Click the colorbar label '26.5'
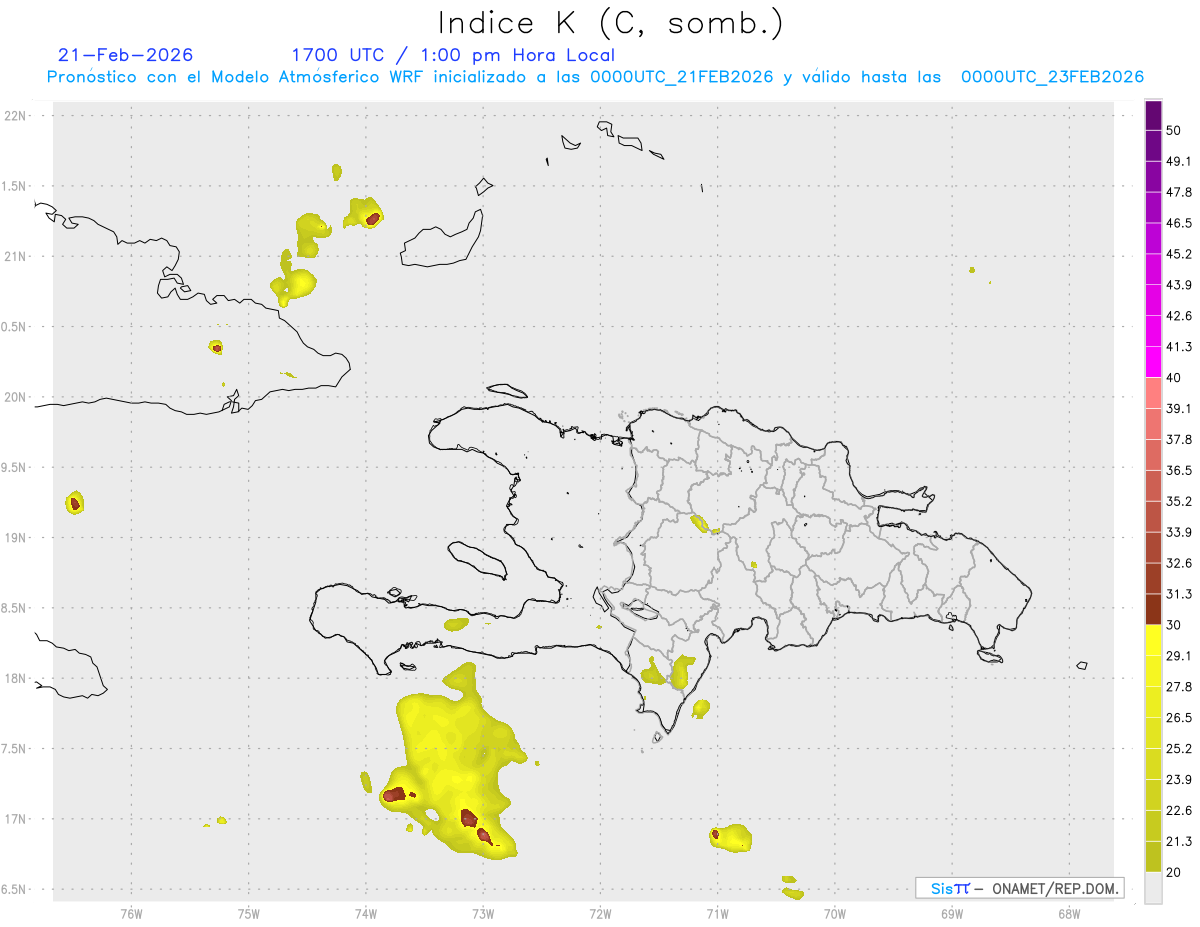 point(1179,718)
